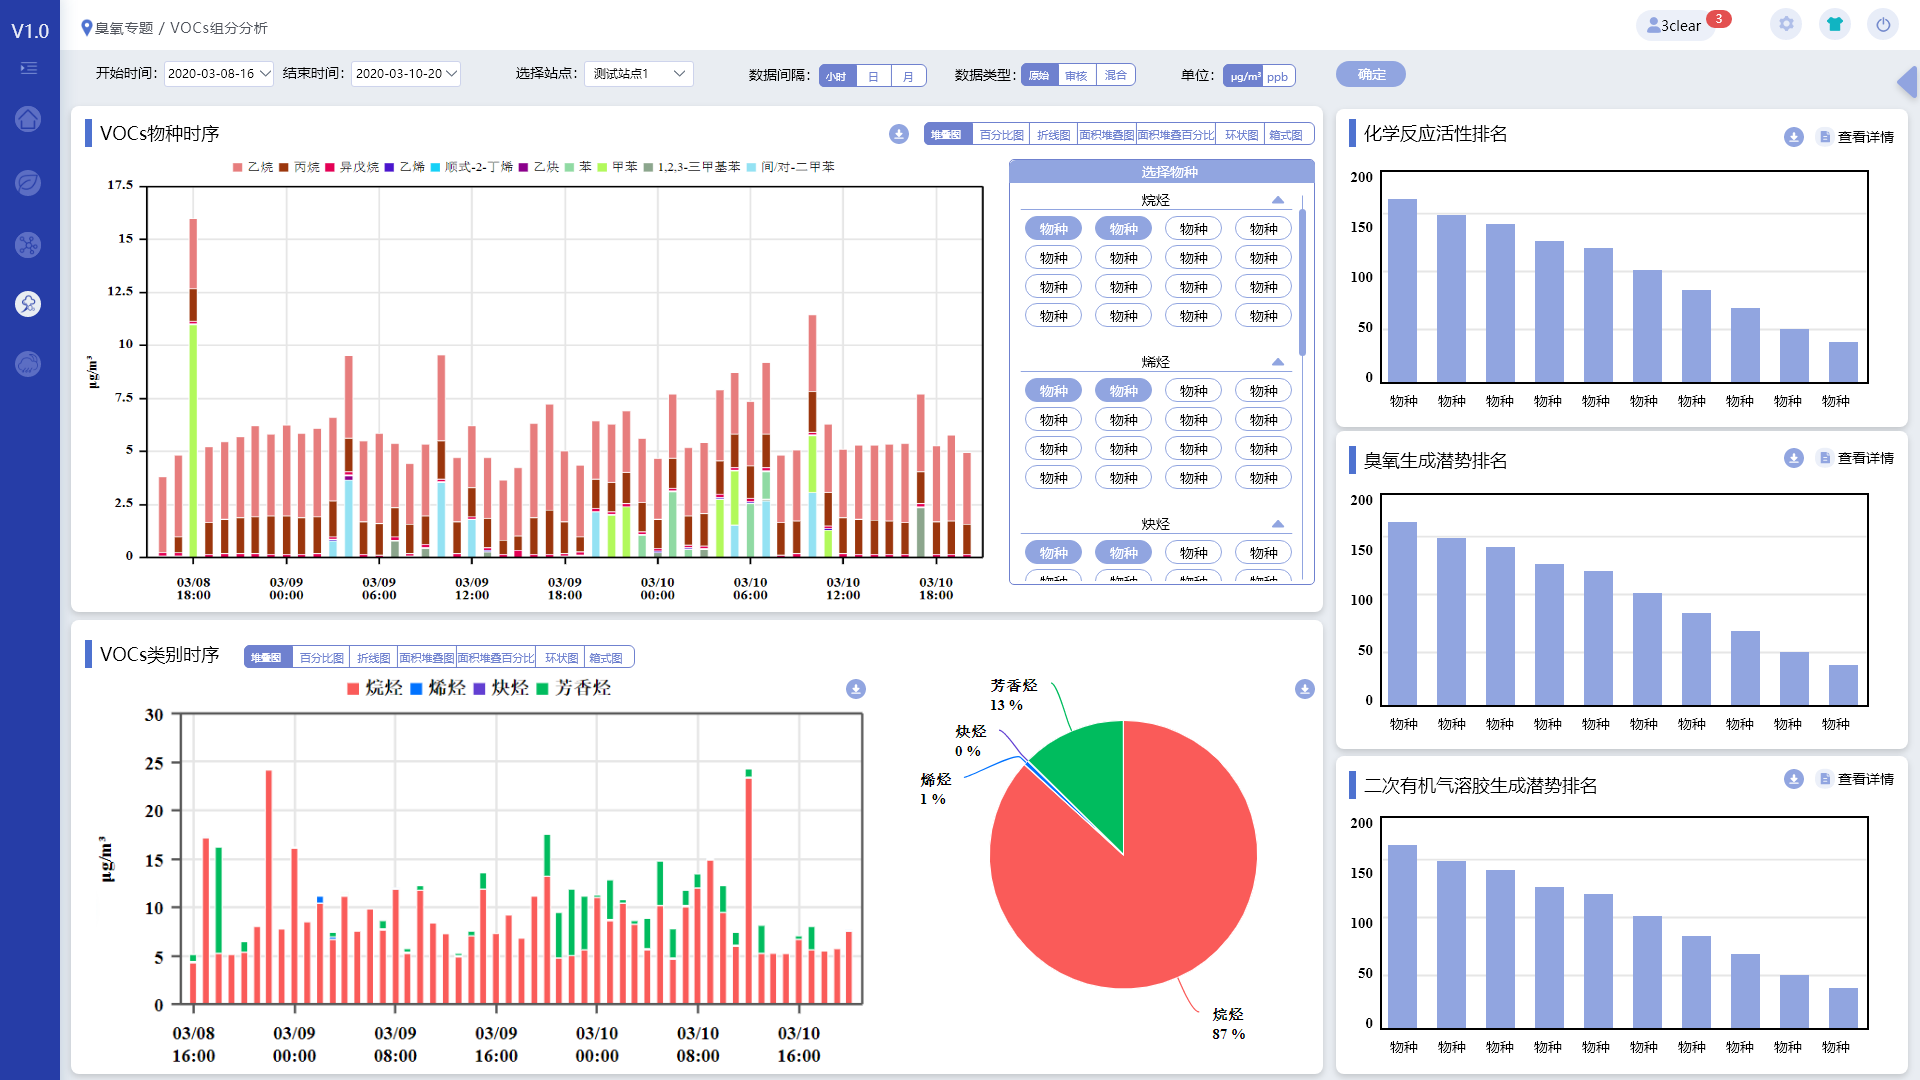Collapse the 炔烃 species group arrow
The height and width of the screenshot is (1080, 1920).
[1278, 524]
